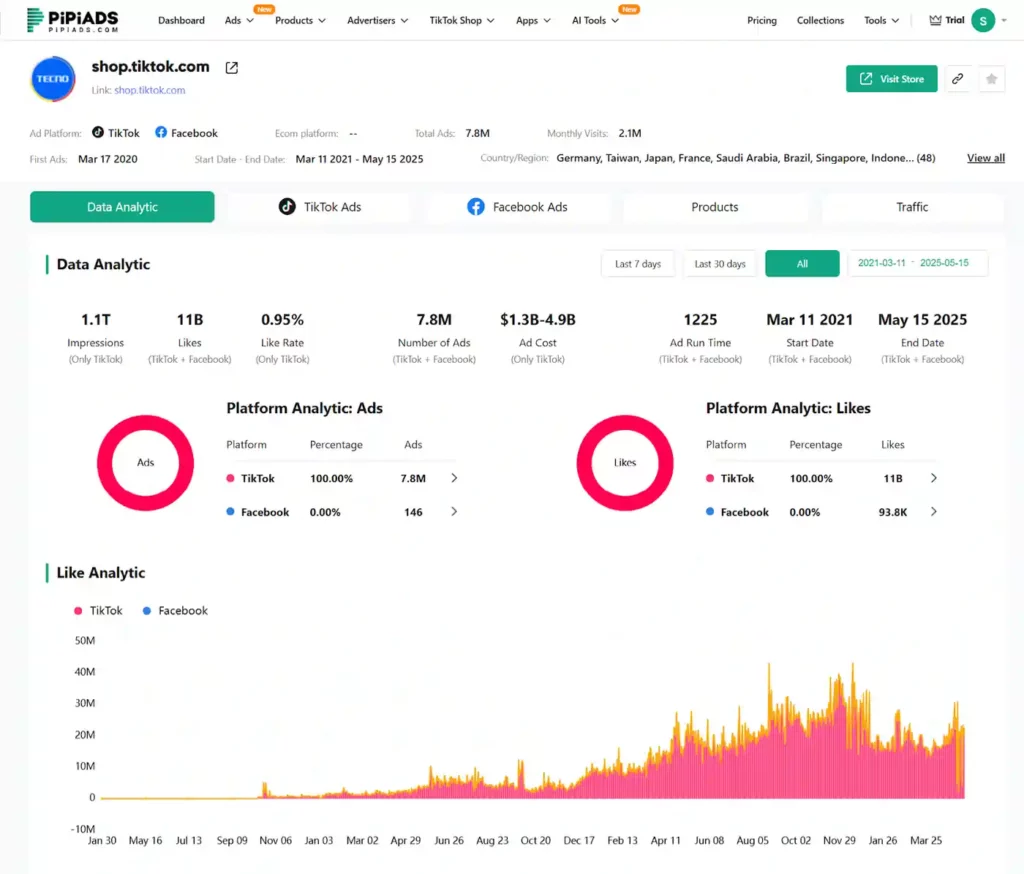The width and height of the screenshot is (1024, 874).
Task: Expand the TikTok row in Platform Analytic: Ads
Action: click(455, 478)
